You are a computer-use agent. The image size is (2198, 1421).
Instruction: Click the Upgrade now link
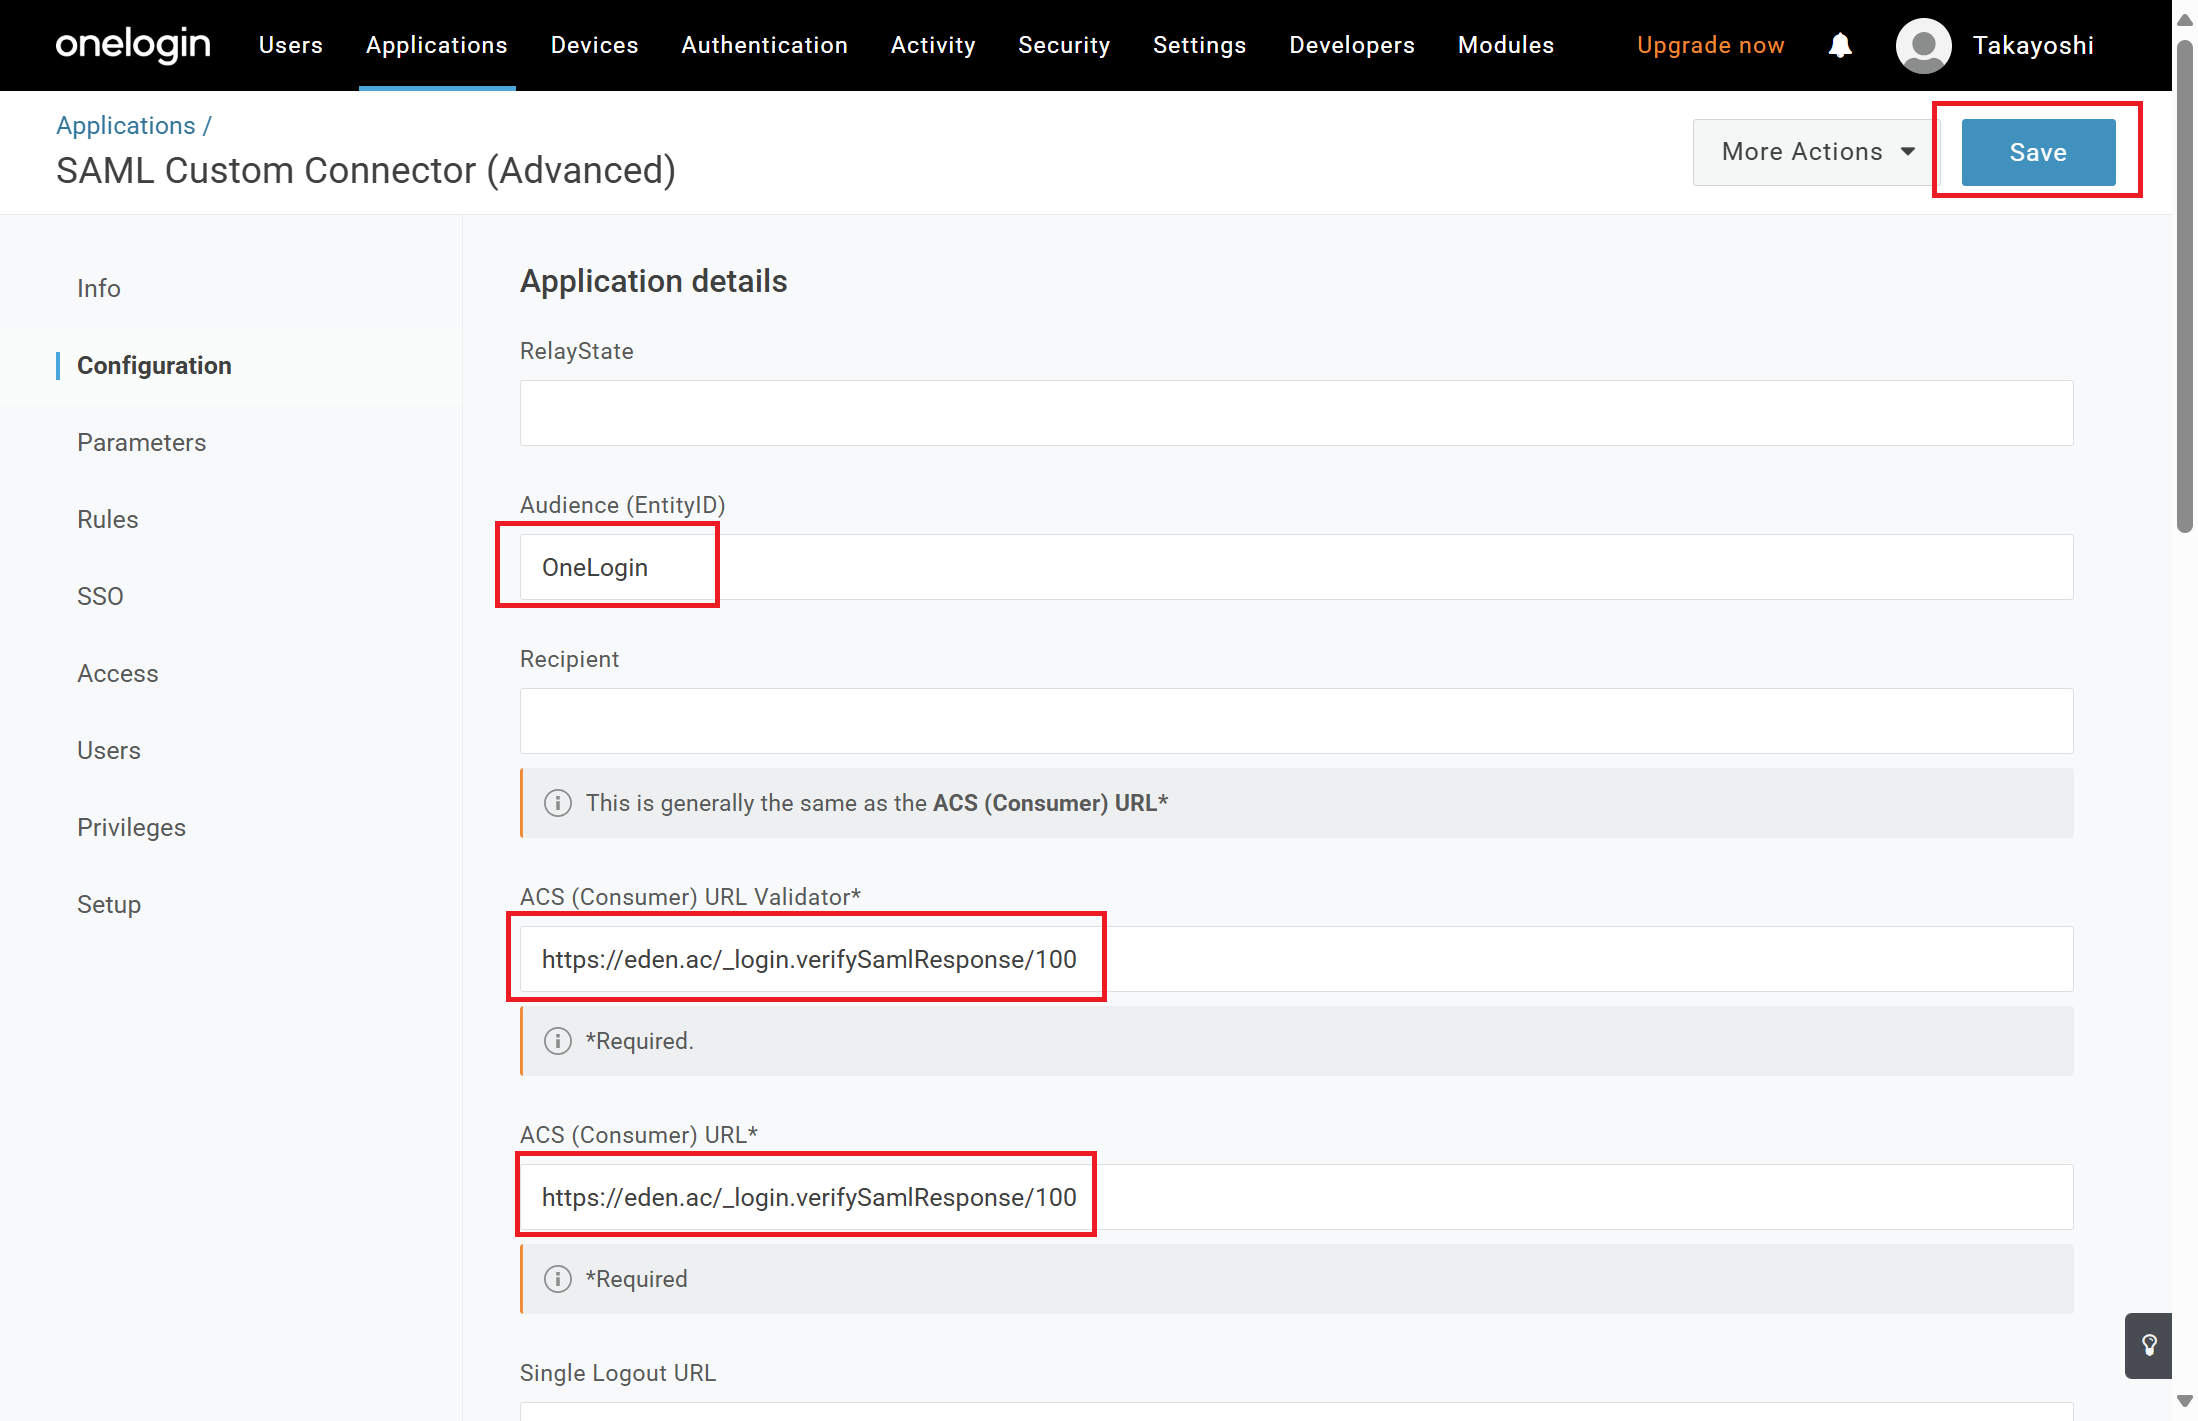click(x=1709, y=45)
